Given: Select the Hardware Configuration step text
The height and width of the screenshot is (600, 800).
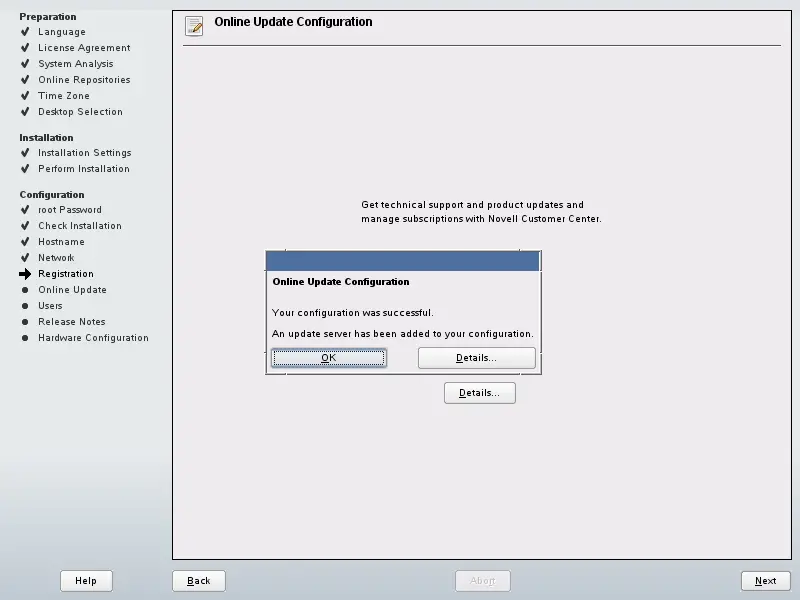Looking at the screenshot, I should pos(93,338).
